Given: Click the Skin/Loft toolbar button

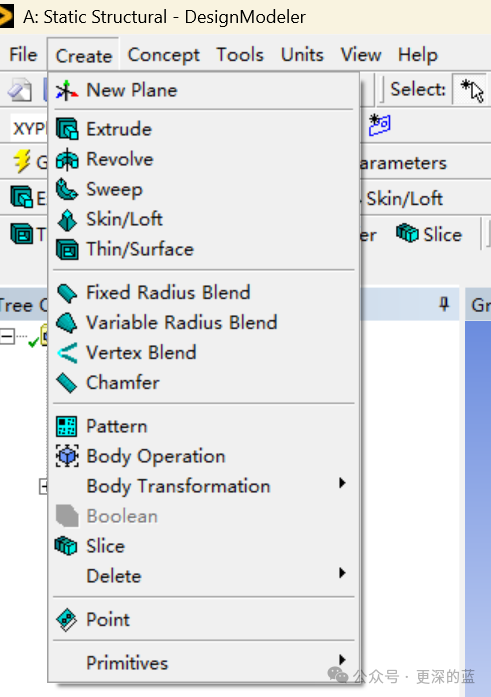Looking at the screenshot, I should [403, 198].
